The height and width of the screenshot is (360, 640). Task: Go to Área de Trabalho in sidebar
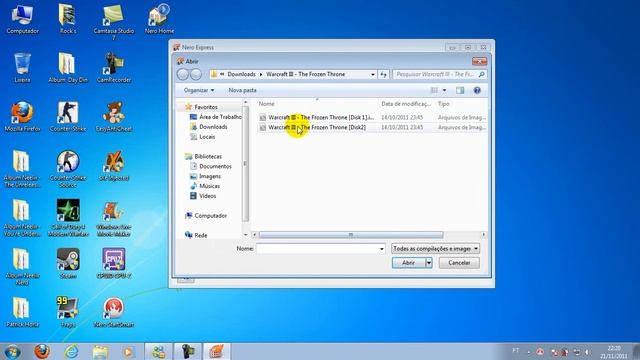click(x=216, y=117)
